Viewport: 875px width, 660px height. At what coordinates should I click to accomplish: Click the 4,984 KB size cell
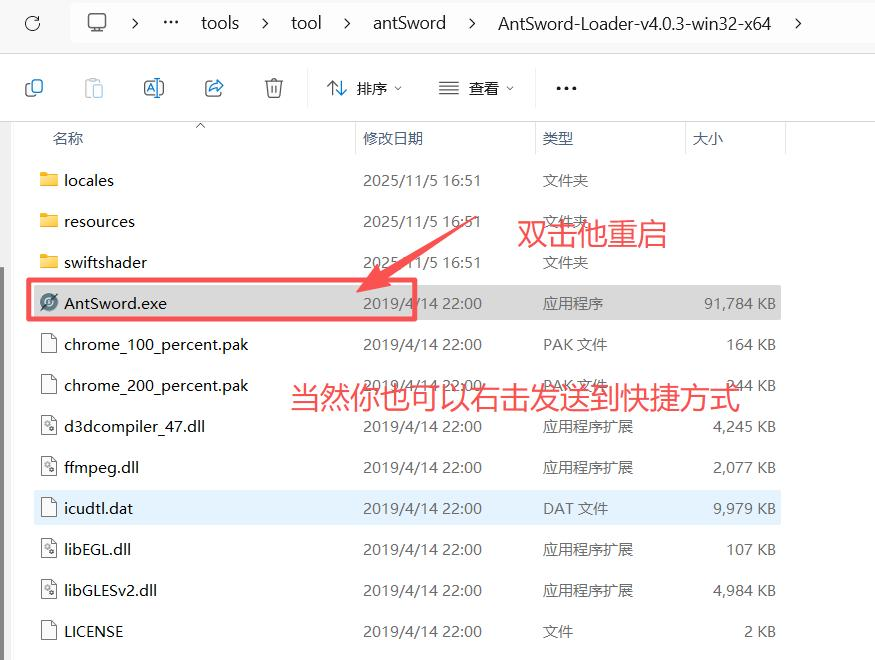(744, 590)
